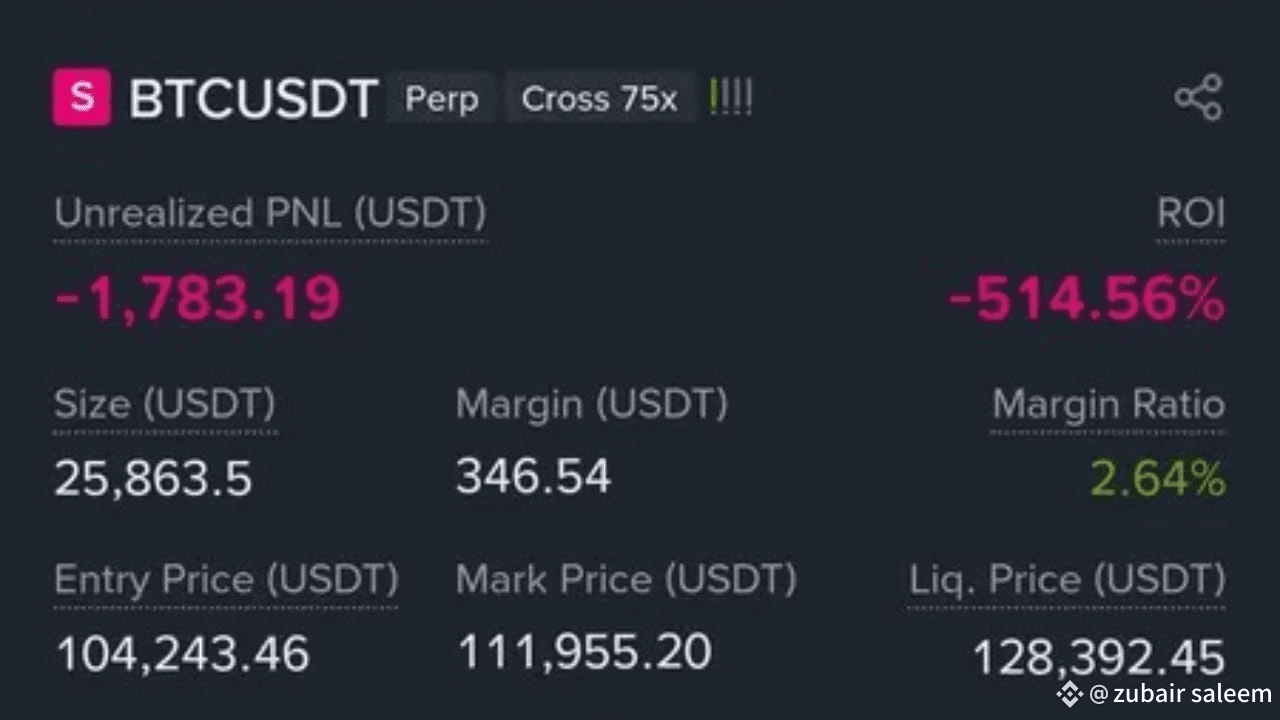
Task: Change the Cross 75x leverage setting
Action: [x=599, y=99]
